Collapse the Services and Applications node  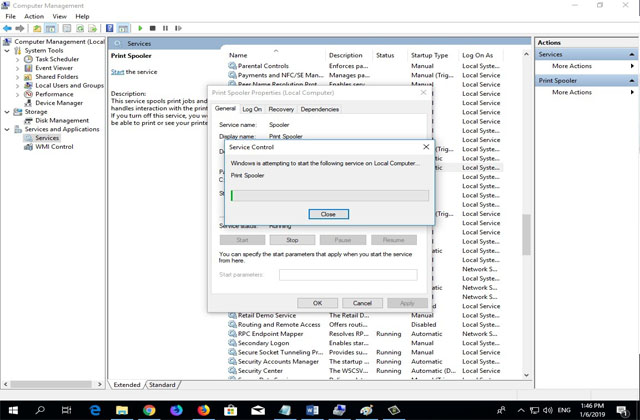tap(7, 129)
